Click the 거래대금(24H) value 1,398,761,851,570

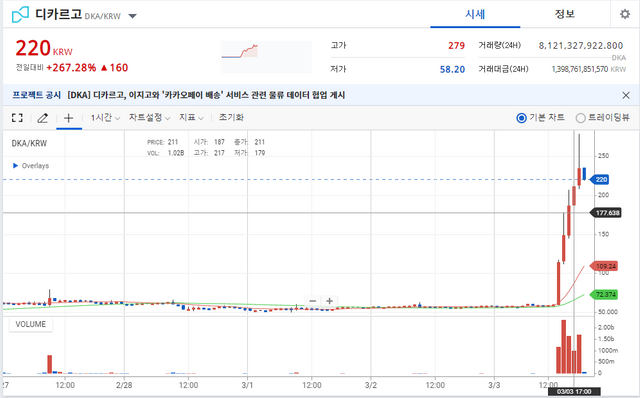point(580,69)
